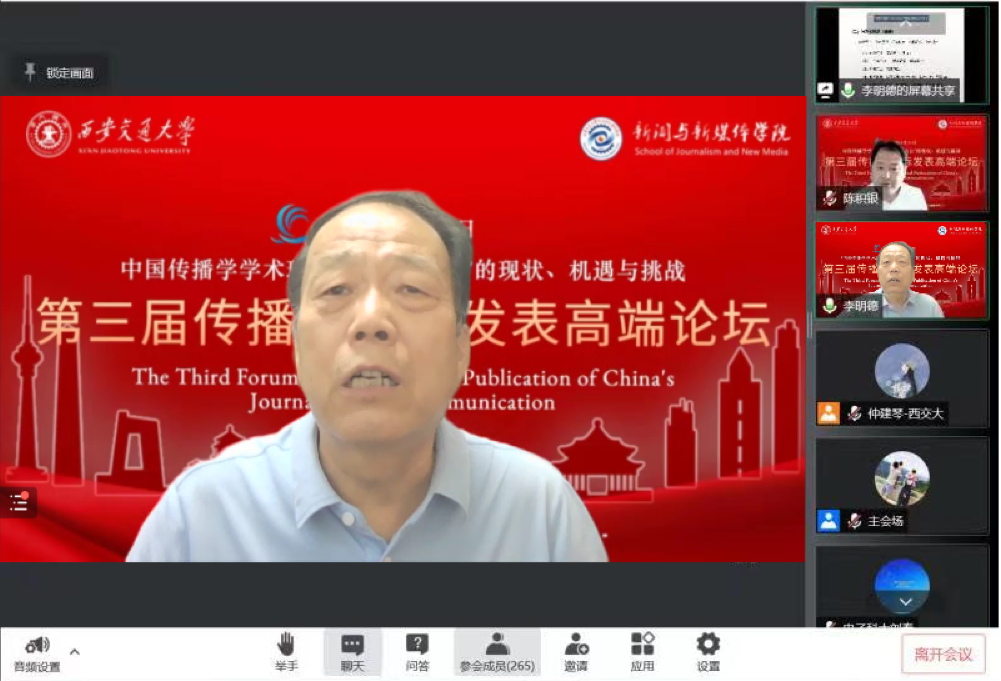This screenshot has width=1001, height=681.
Task: Click the 主会场 name label
Action: click(x=885, y=521)
